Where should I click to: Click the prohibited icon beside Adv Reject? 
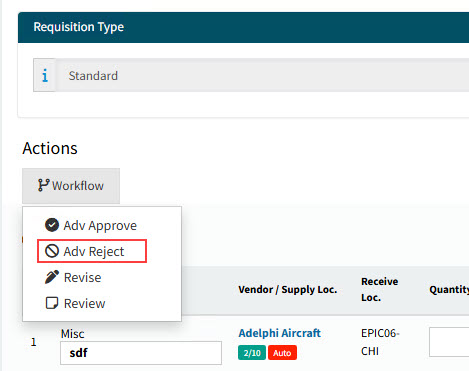coord(52,251)
